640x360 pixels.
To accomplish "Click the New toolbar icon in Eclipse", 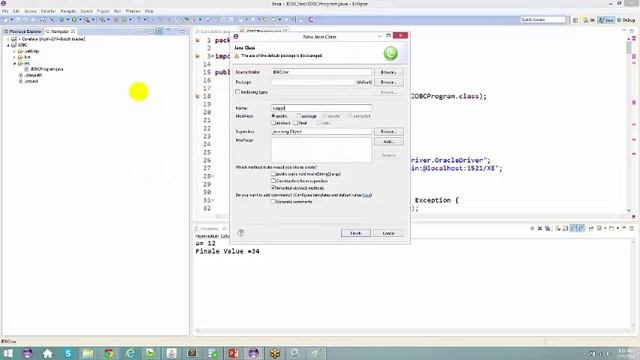I will [5, 20].
